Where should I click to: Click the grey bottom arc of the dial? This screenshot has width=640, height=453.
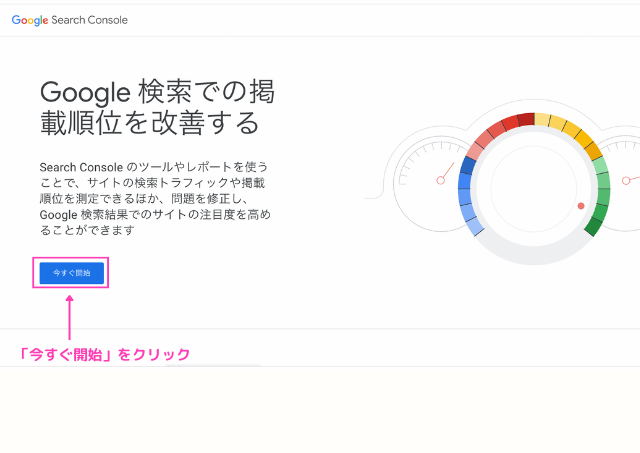pos(534,253)
